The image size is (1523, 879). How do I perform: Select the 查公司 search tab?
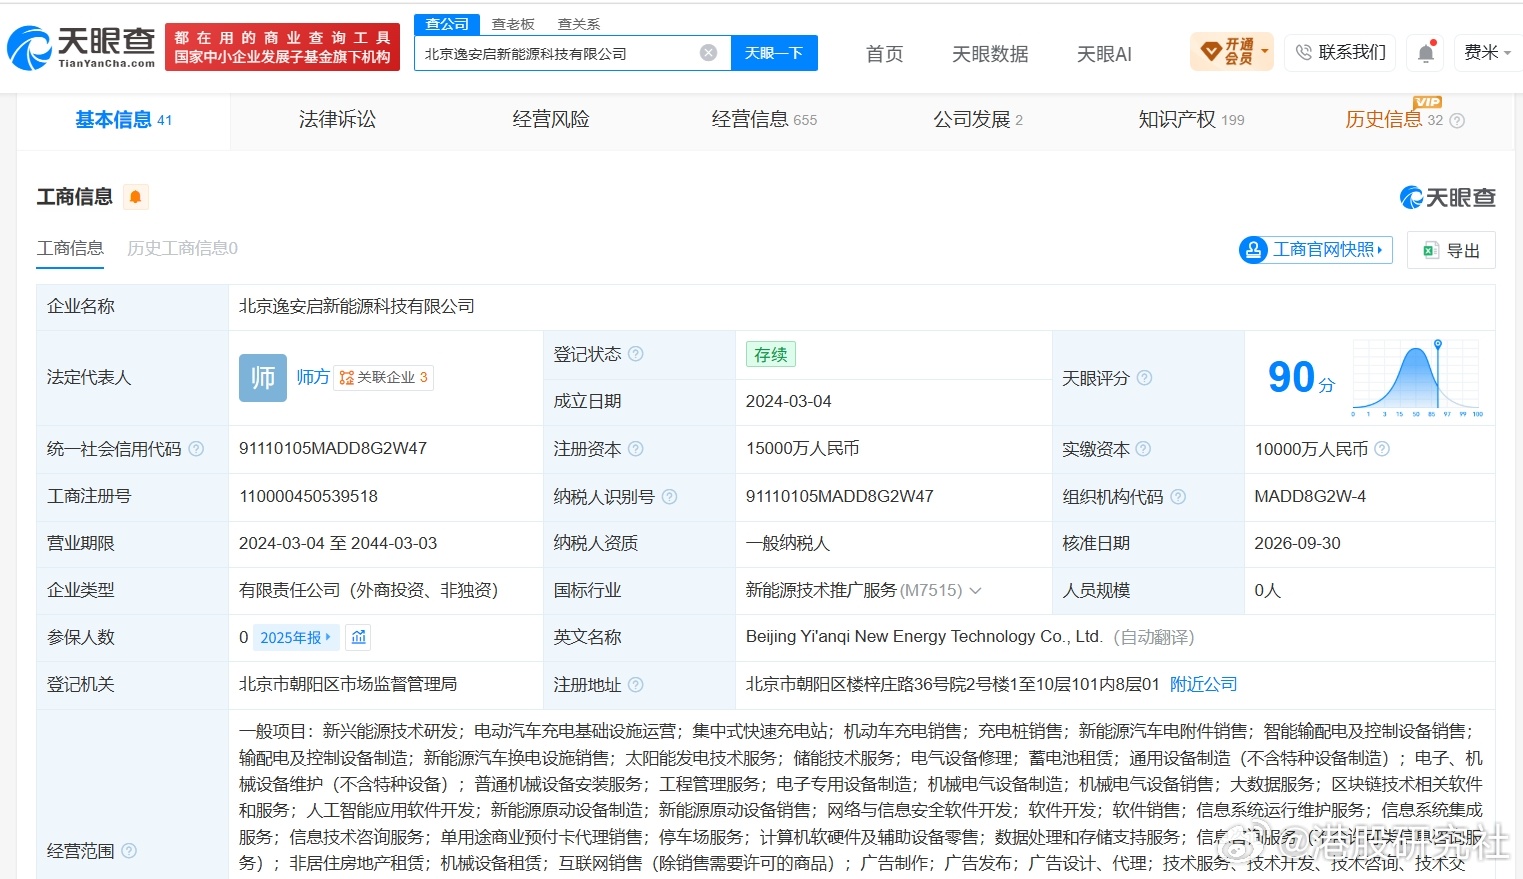click(x=447, y=24)
